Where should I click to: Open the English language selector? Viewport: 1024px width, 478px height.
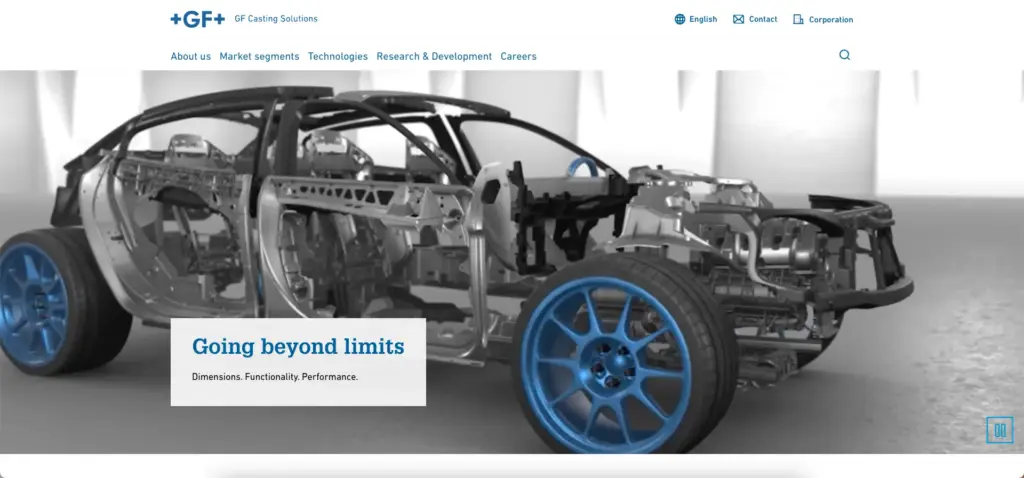(703, 19)
